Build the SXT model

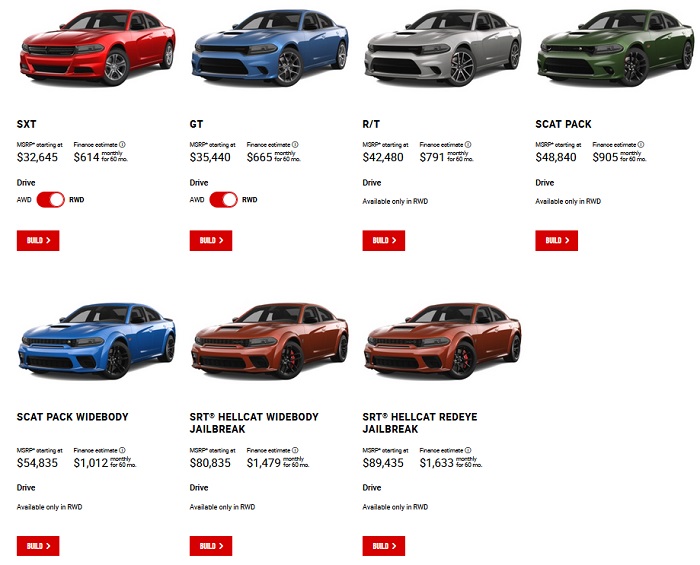[38, 241]
